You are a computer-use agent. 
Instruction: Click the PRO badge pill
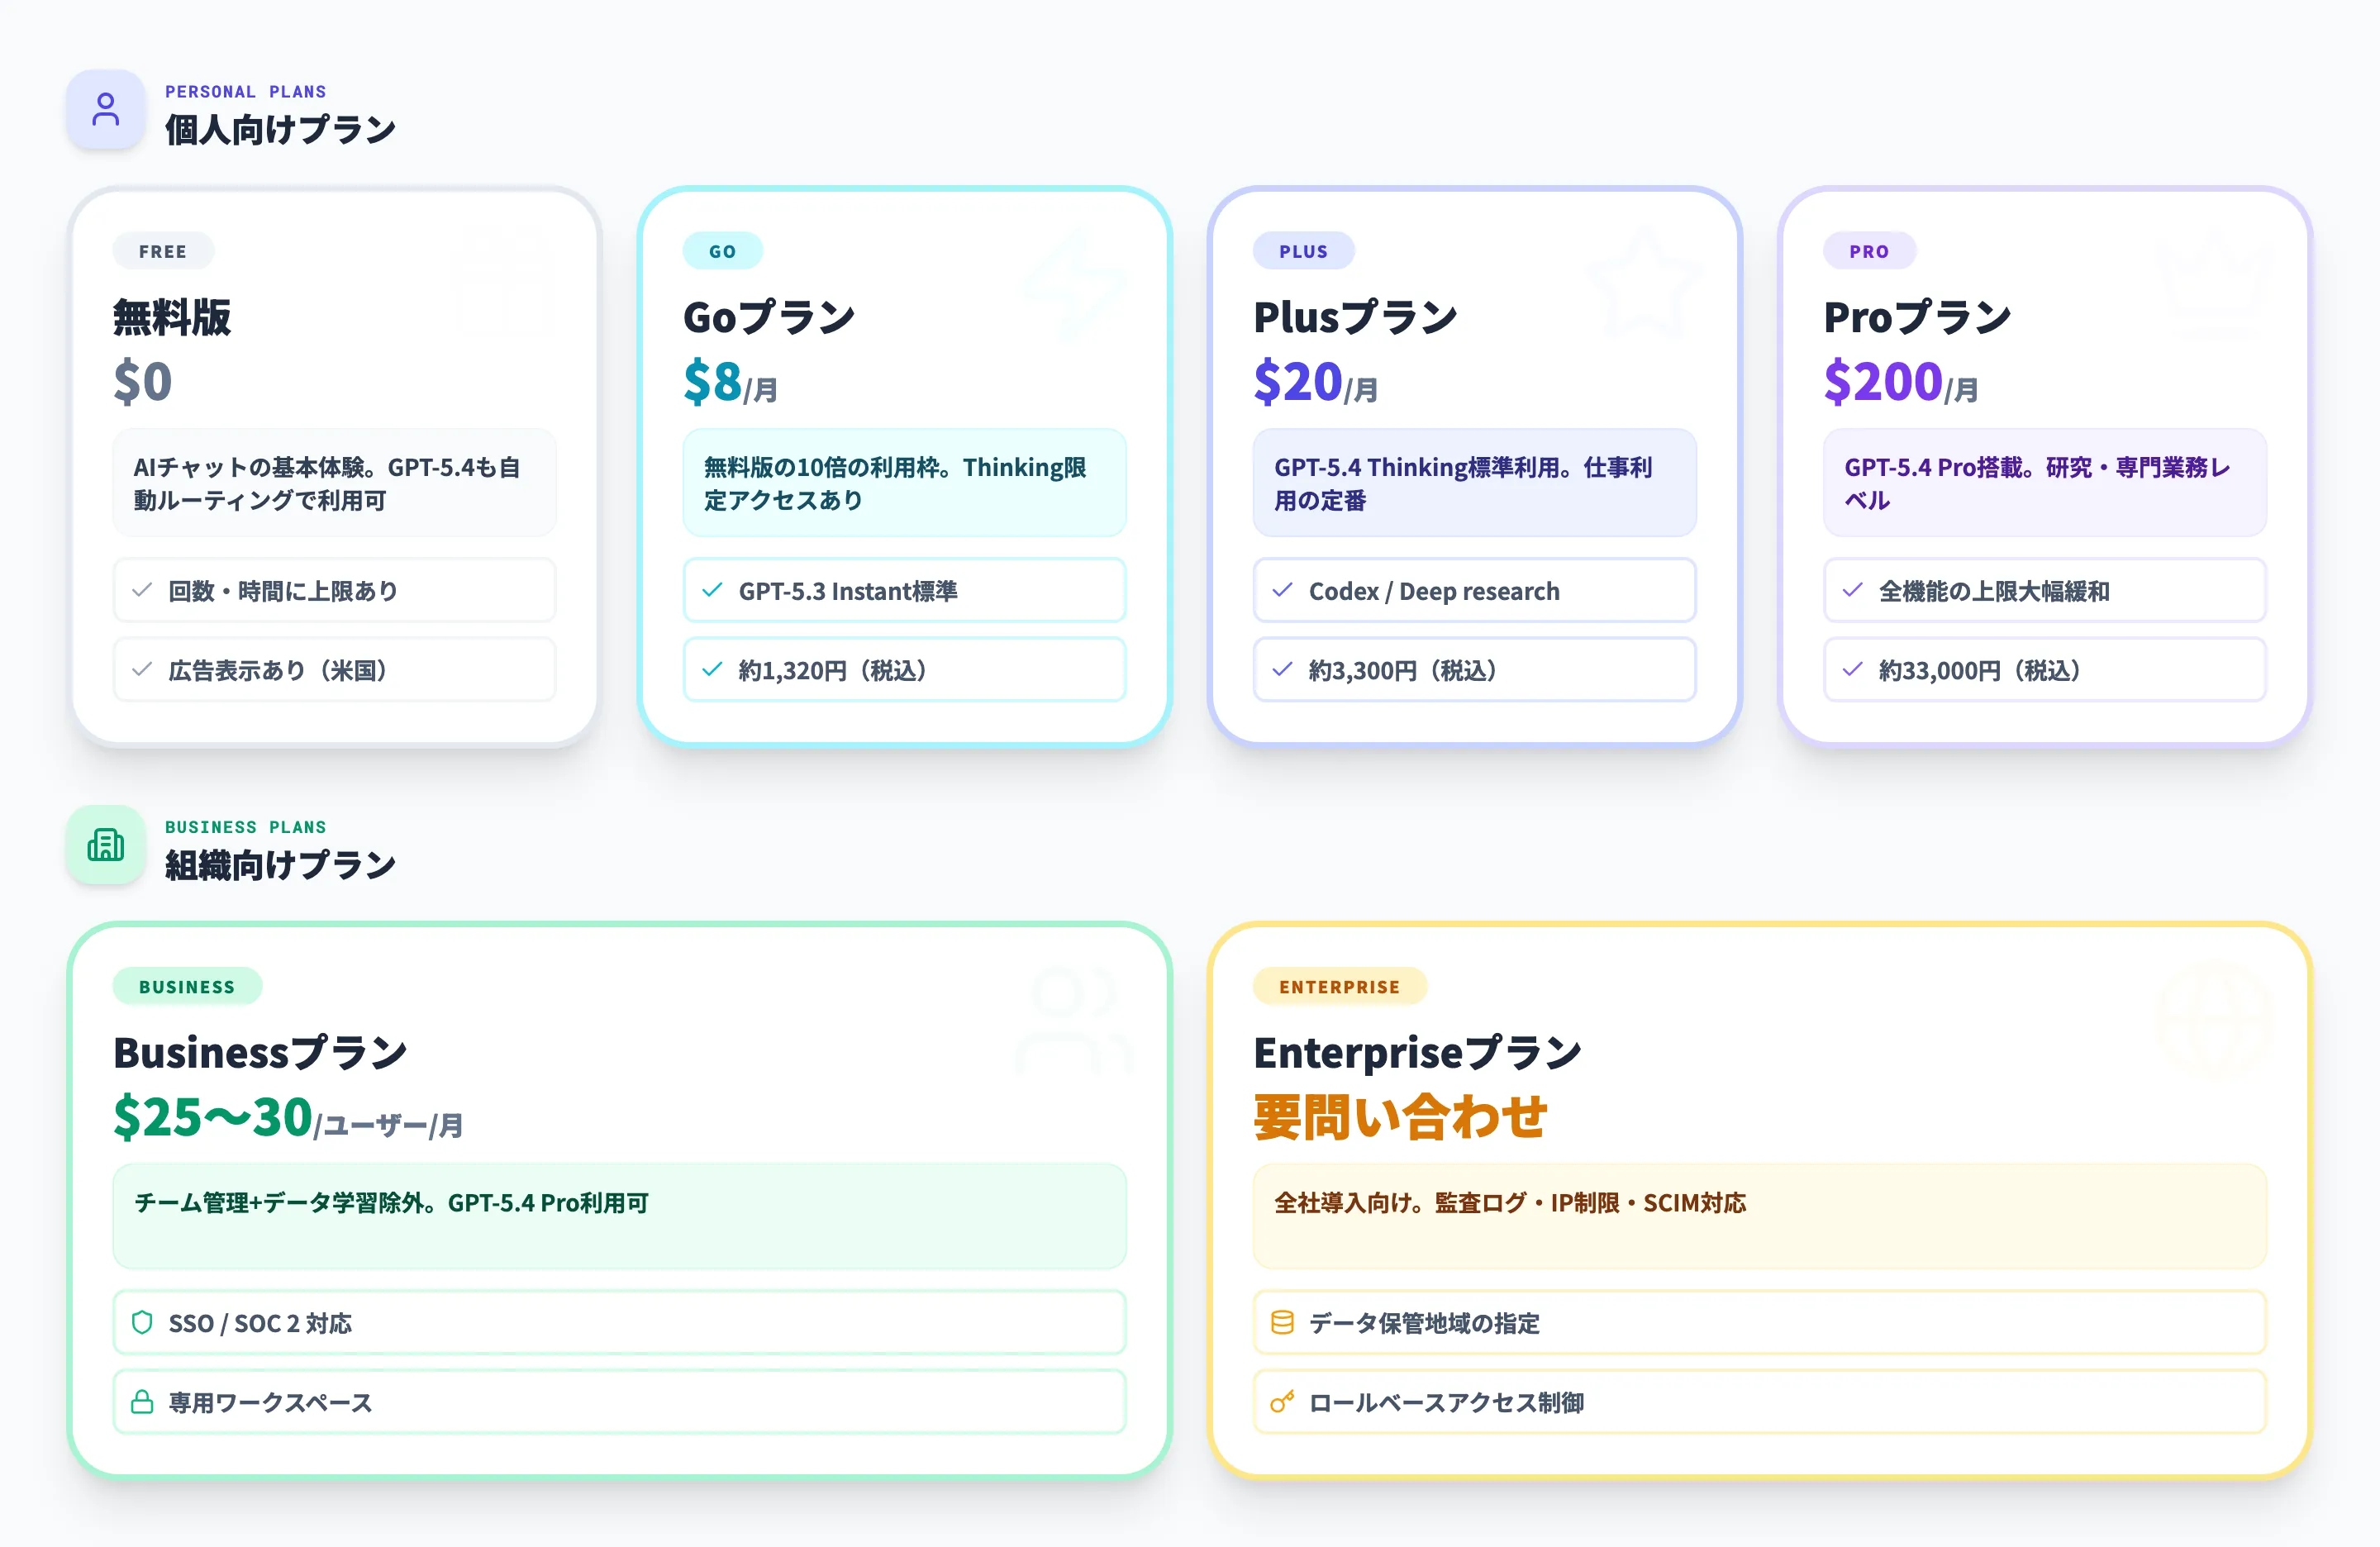point(1869,251)
